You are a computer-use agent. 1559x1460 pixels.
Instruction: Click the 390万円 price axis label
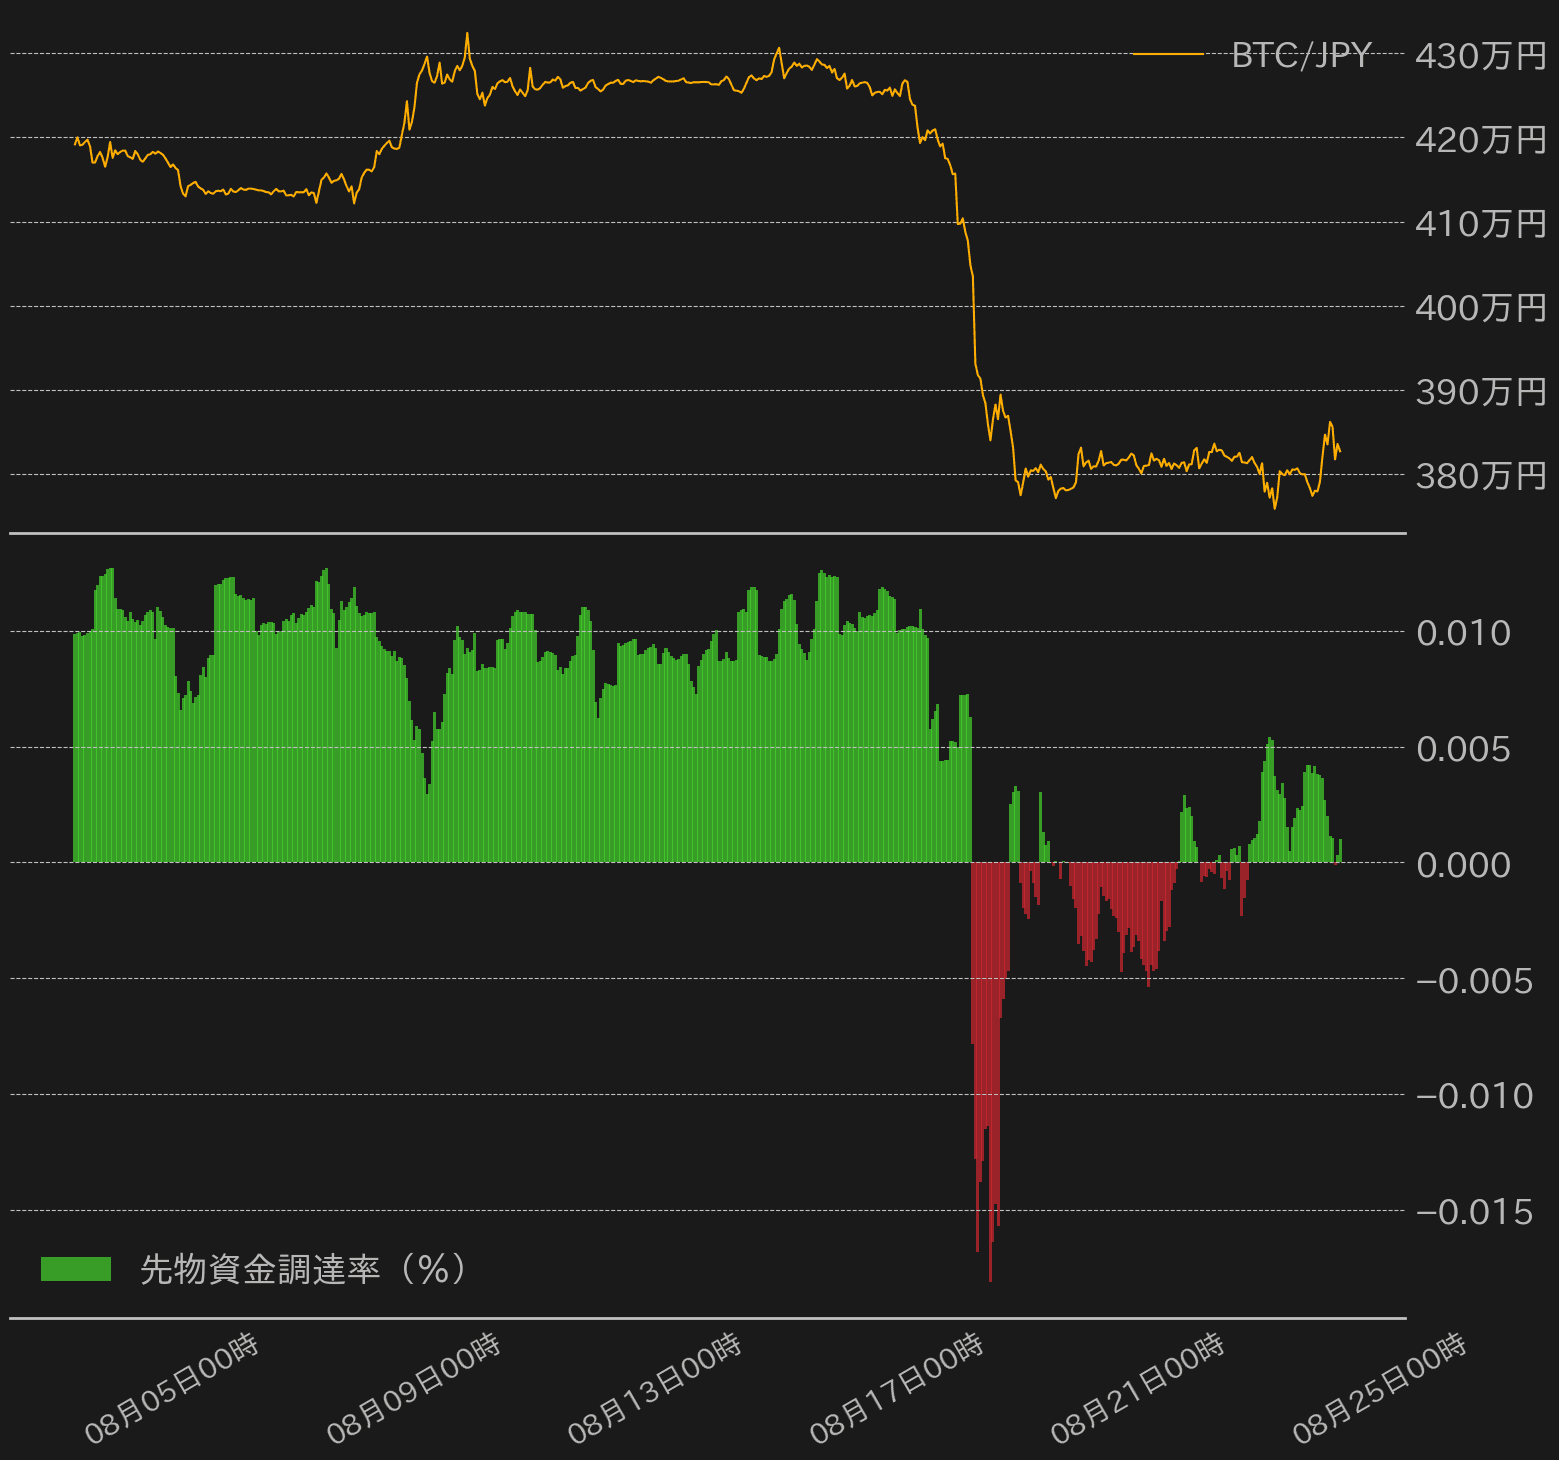click(1480, 392)
